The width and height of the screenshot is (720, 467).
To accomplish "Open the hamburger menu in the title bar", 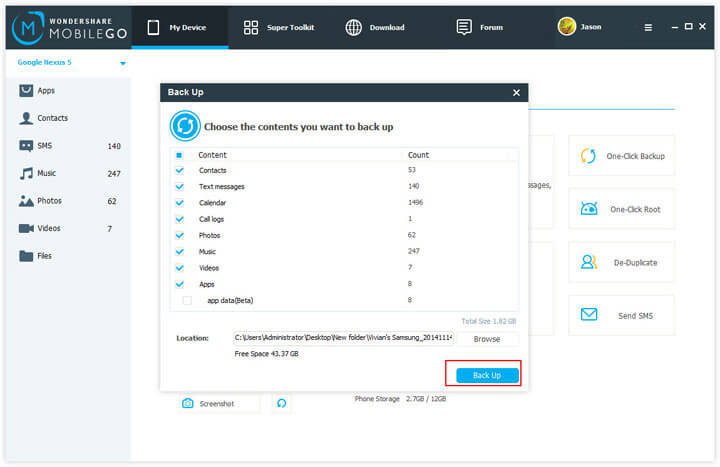I will [x=648, y=28].
